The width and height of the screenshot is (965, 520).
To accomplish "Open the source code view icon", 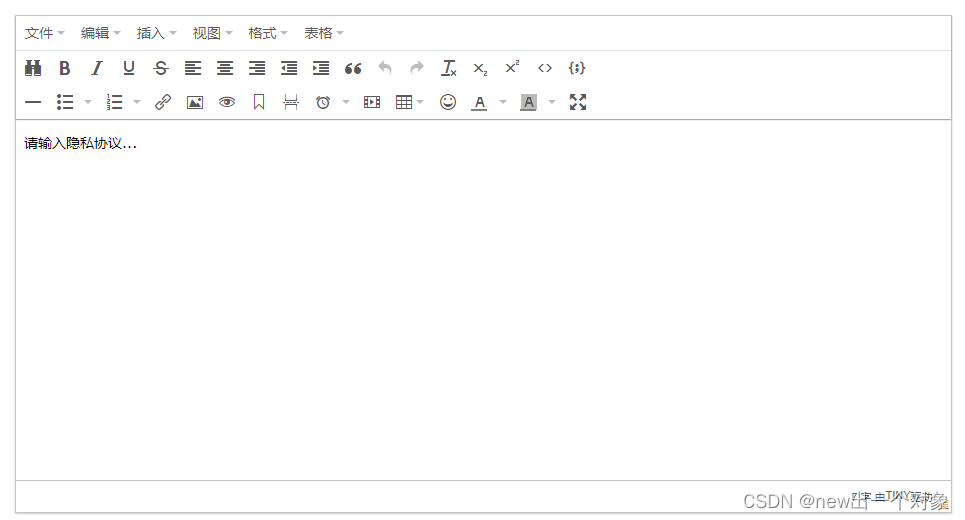I will (x=545, y=68).
